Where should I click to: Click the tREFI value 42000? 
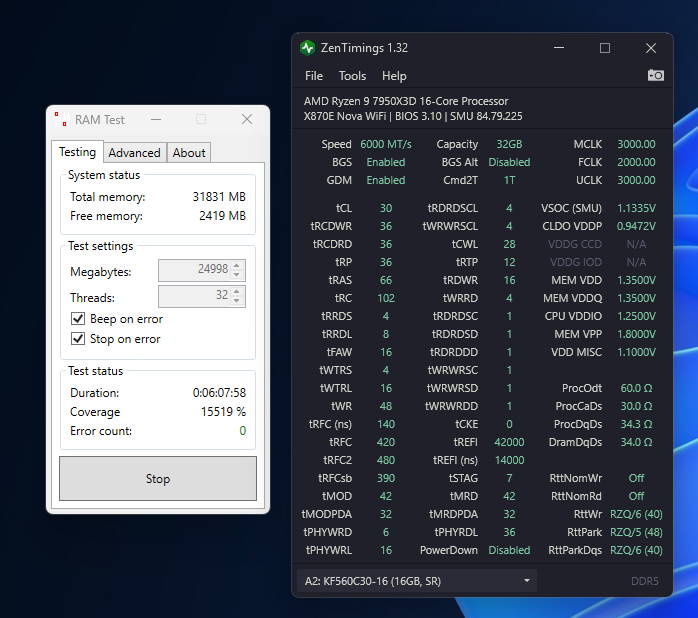pyautogui.click(x=509, y=442)
